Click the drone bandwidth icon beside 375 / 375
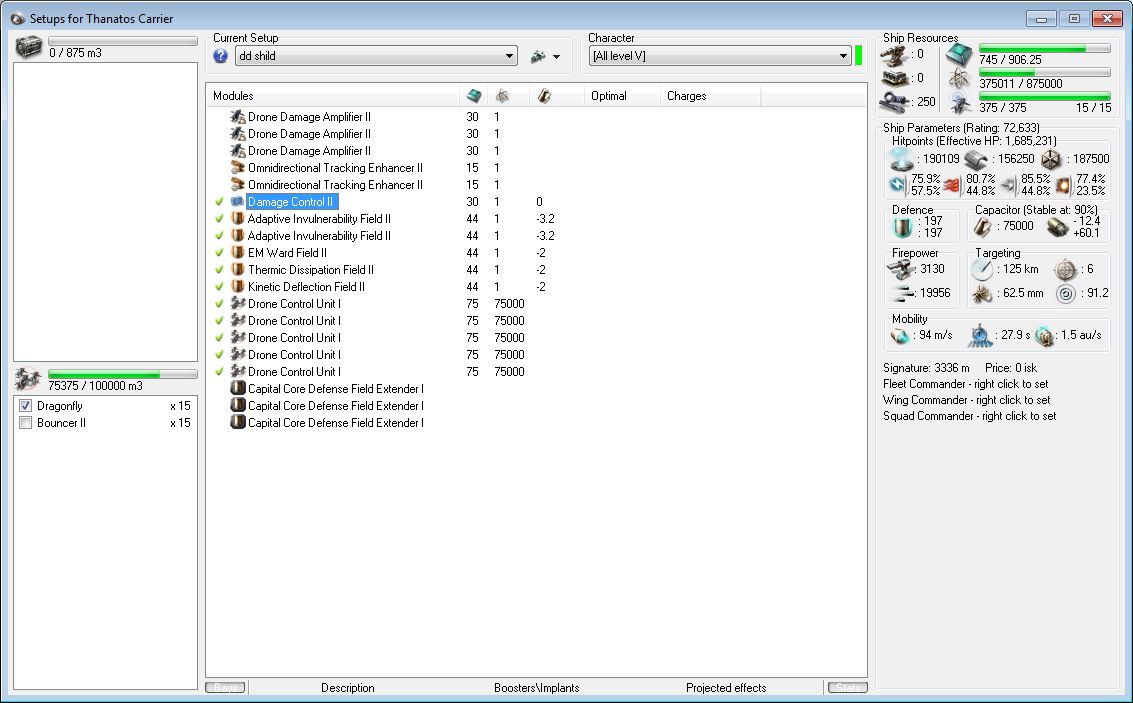1133x703 pixels. [960, 103]
